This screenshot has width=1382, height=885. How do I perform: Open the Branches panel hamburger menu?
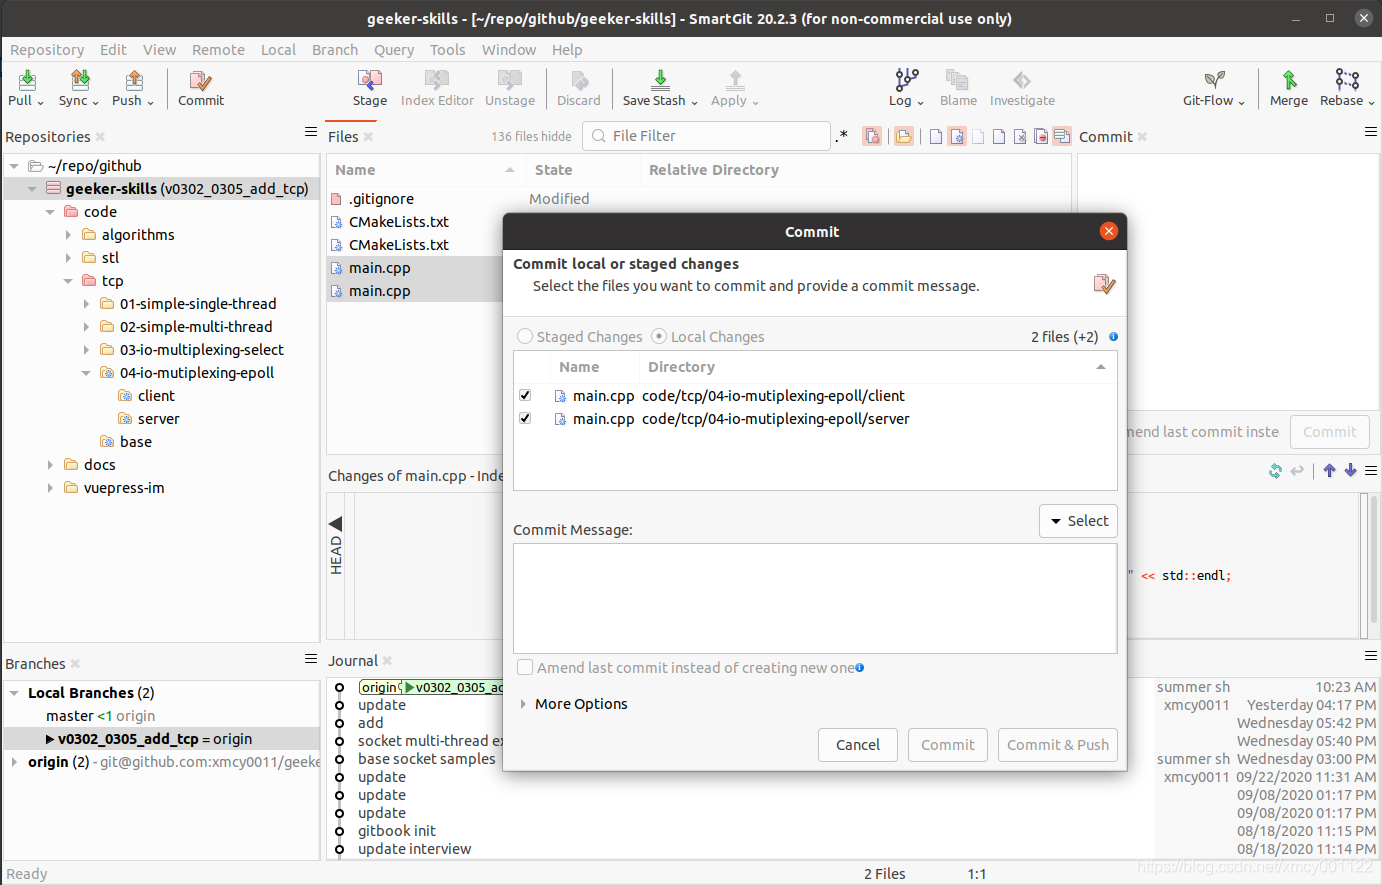[311, 659]
